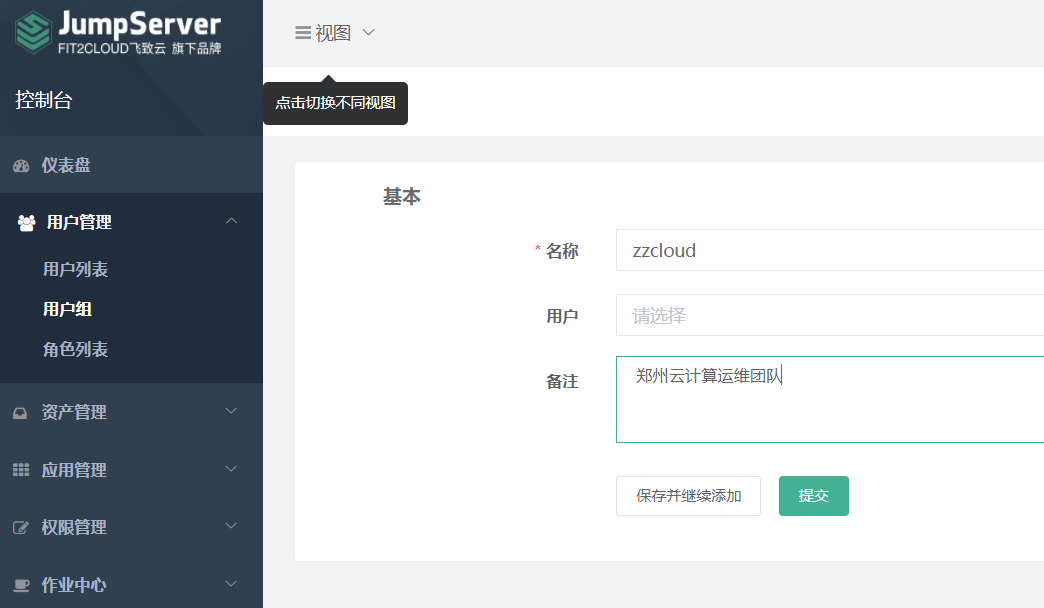Collapse the 用户管理 menu chevron
This screenshot has width=1044, height=608.
click(231, 220)
